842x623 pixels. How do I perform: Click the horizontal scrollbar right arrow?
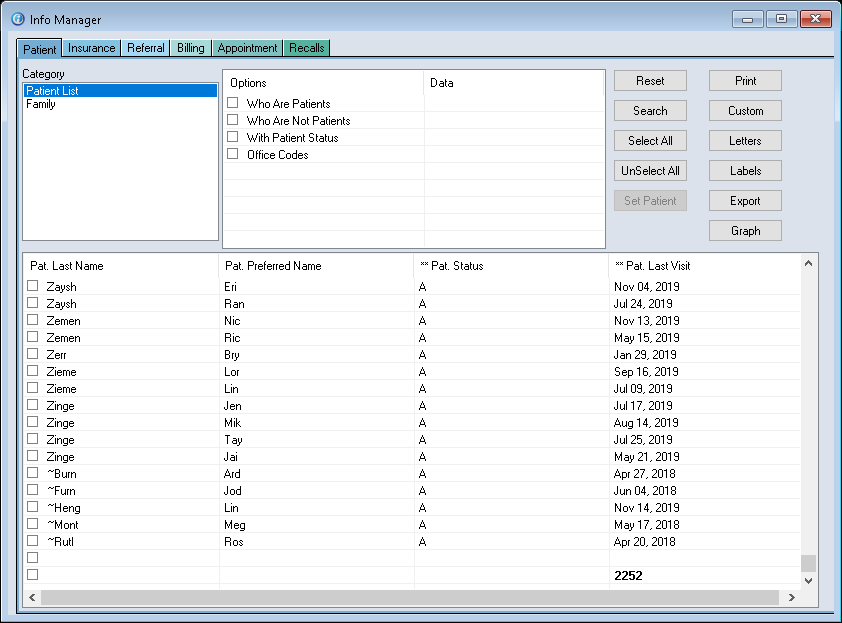point(792,597)
